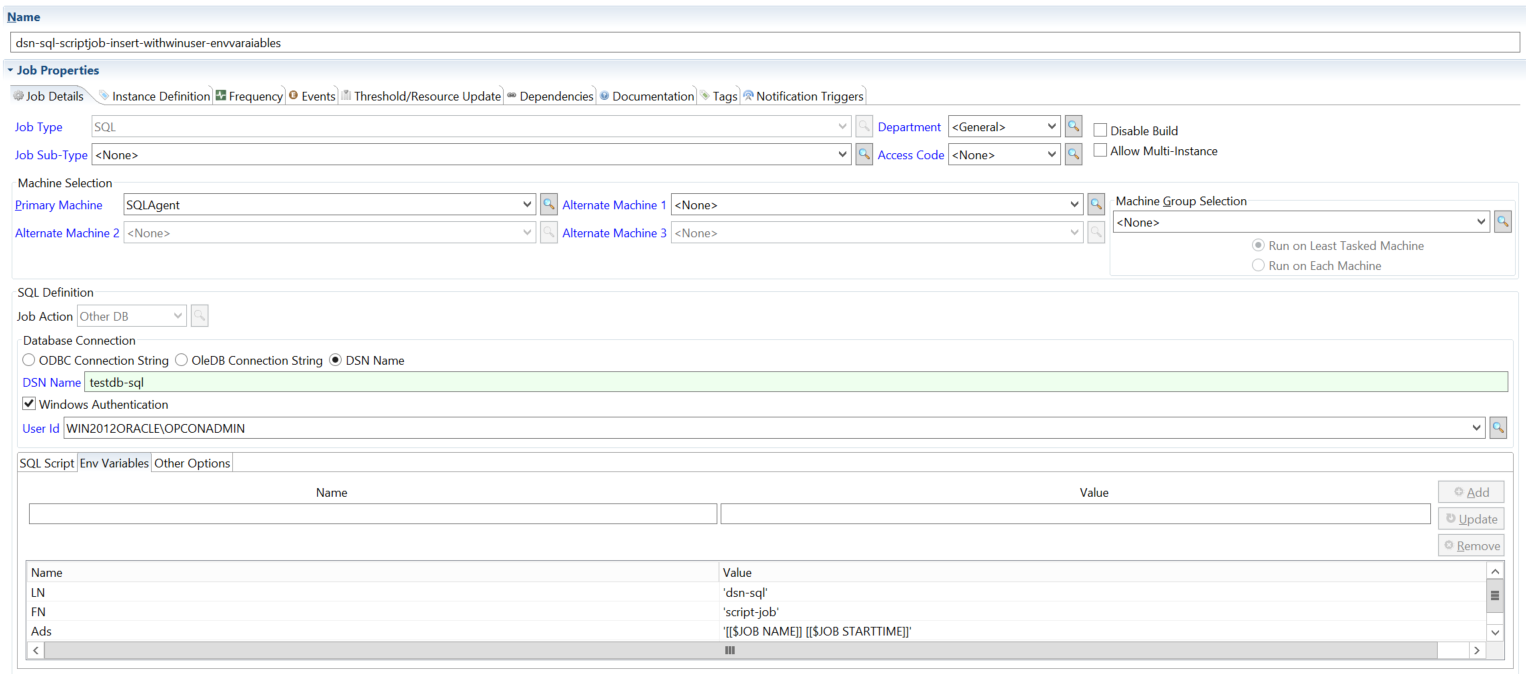Click the Name column header in table
This screenshot has height=674, width=1526.
tap(373, 573)
